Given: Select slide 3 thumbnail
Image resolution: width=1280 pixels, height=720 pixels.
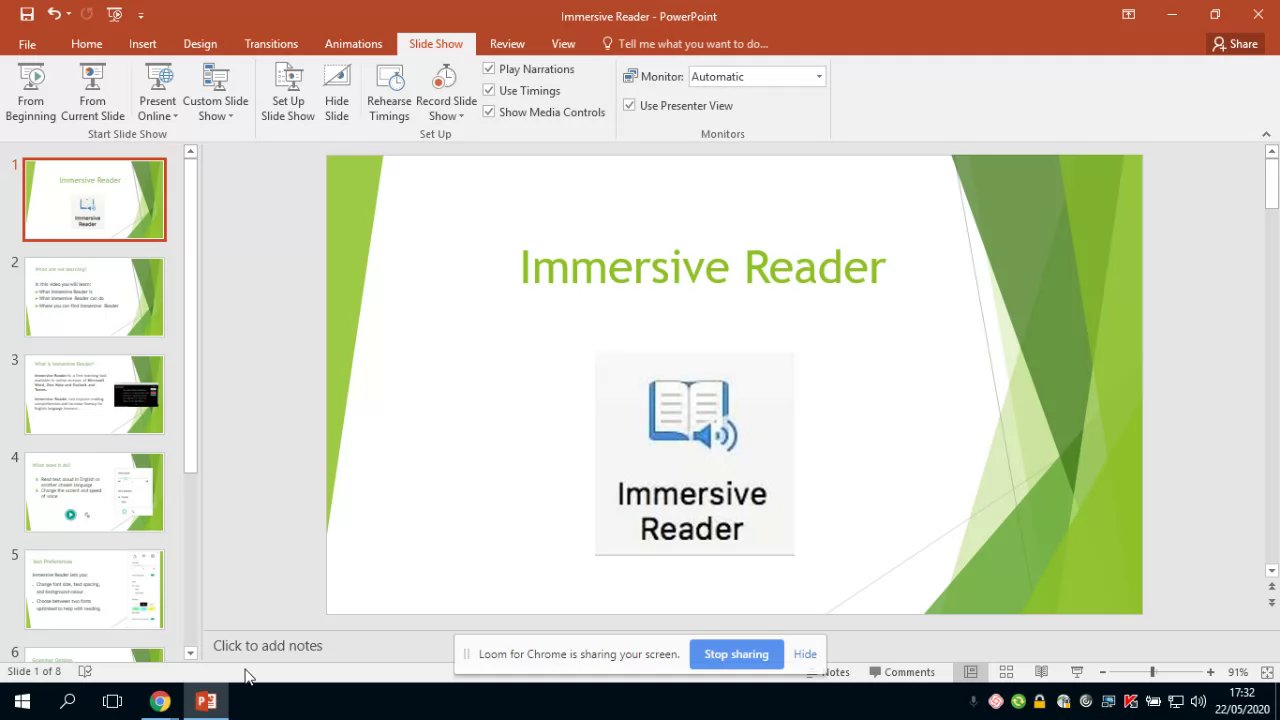Looking at the screenshot, I should click(94, 395).
